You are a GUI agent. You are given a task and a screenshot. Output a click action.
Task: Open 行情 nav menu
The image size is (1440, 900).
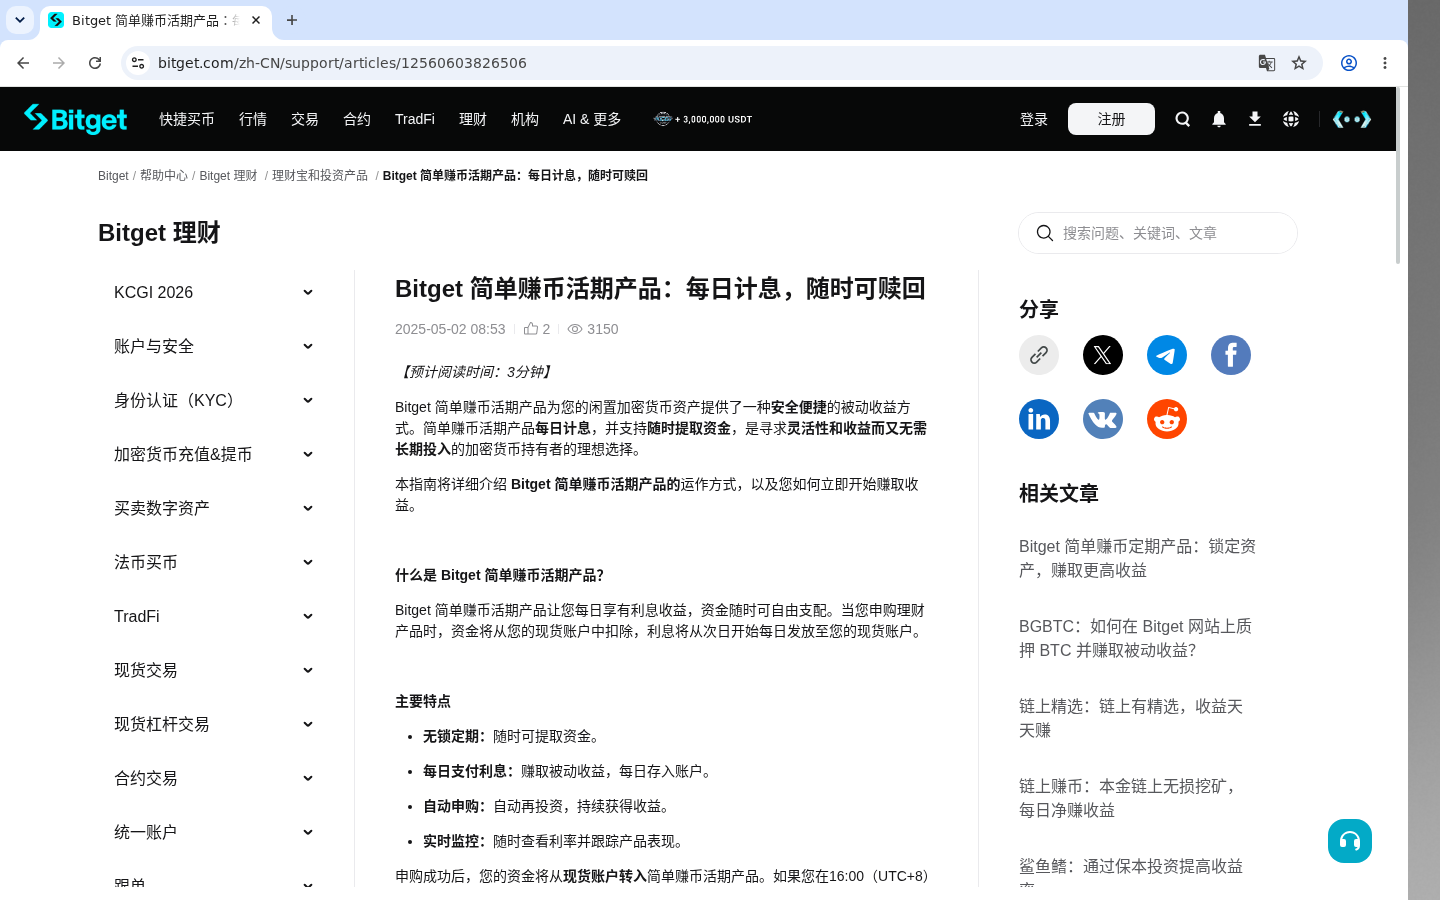pos(253,119)
